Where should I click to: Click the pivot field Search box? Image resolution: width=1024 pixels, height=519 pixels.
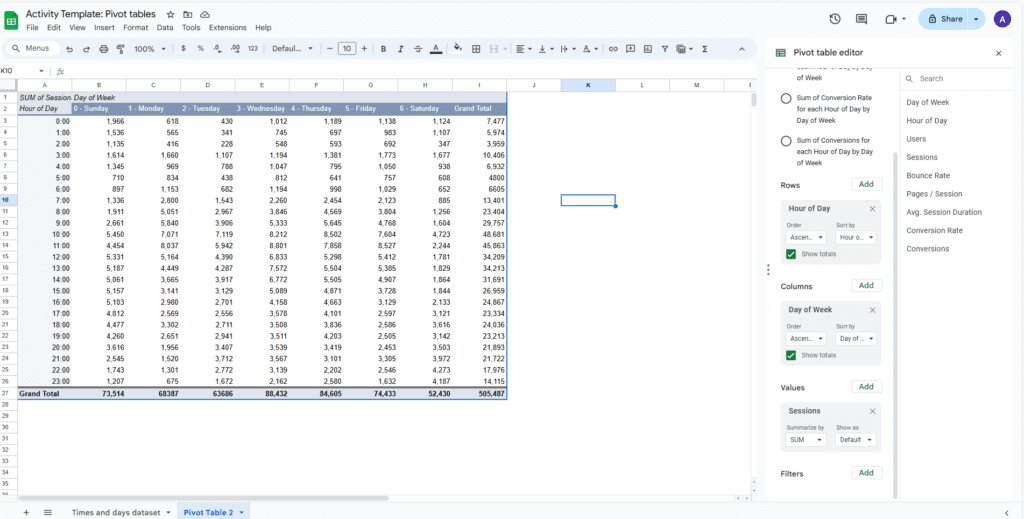pyautogui.click(x=957, y=78)
